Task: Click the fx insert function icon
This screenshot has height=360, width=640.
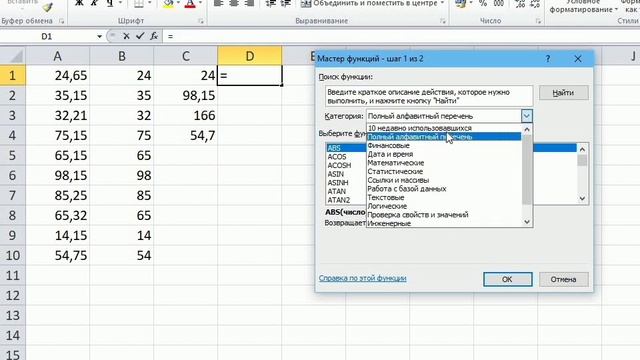Action: pyautogui.click(x=154, y=36)
